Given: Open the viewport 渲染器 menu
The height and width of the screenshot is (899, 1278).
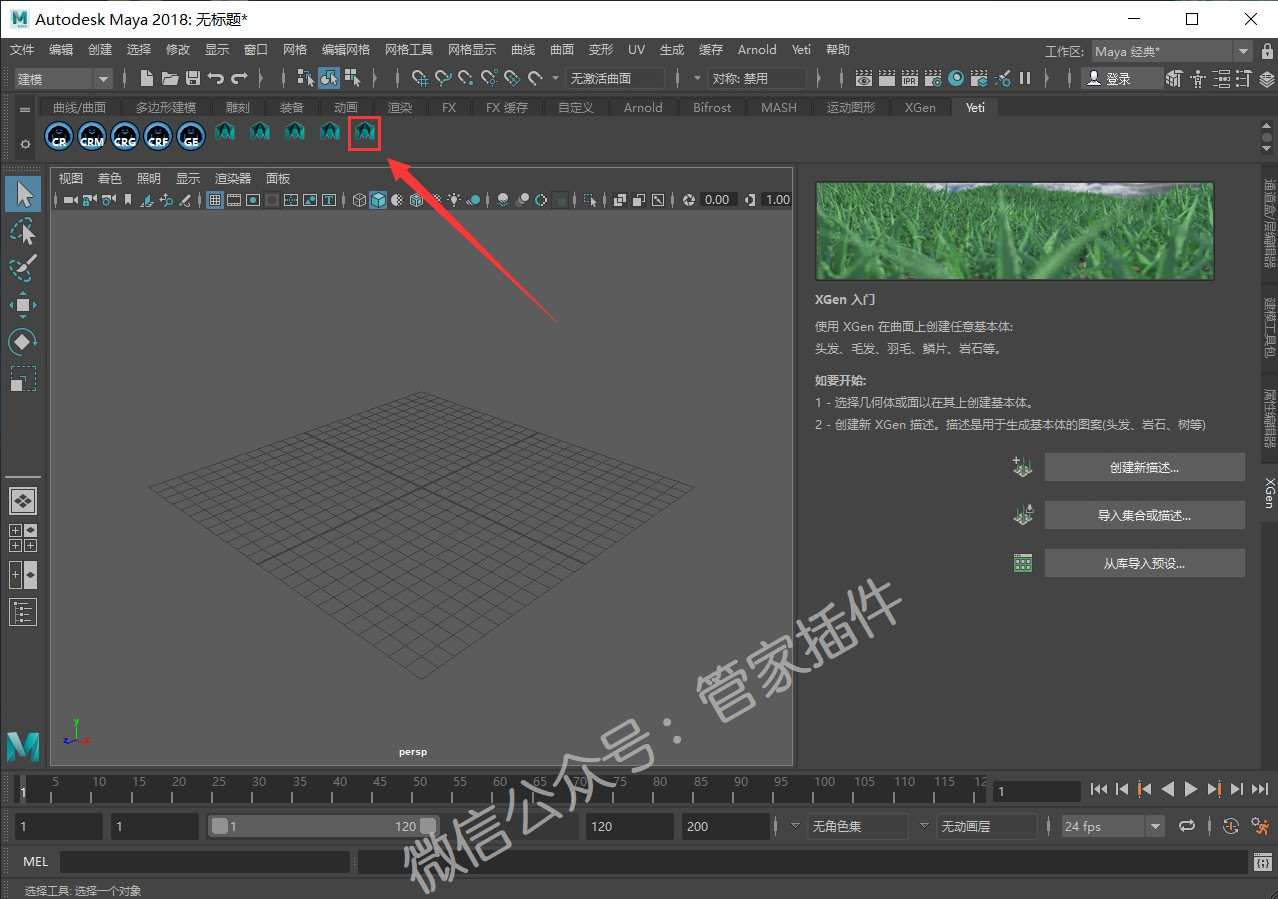Looking at the screenshot, I should (233, 178).
